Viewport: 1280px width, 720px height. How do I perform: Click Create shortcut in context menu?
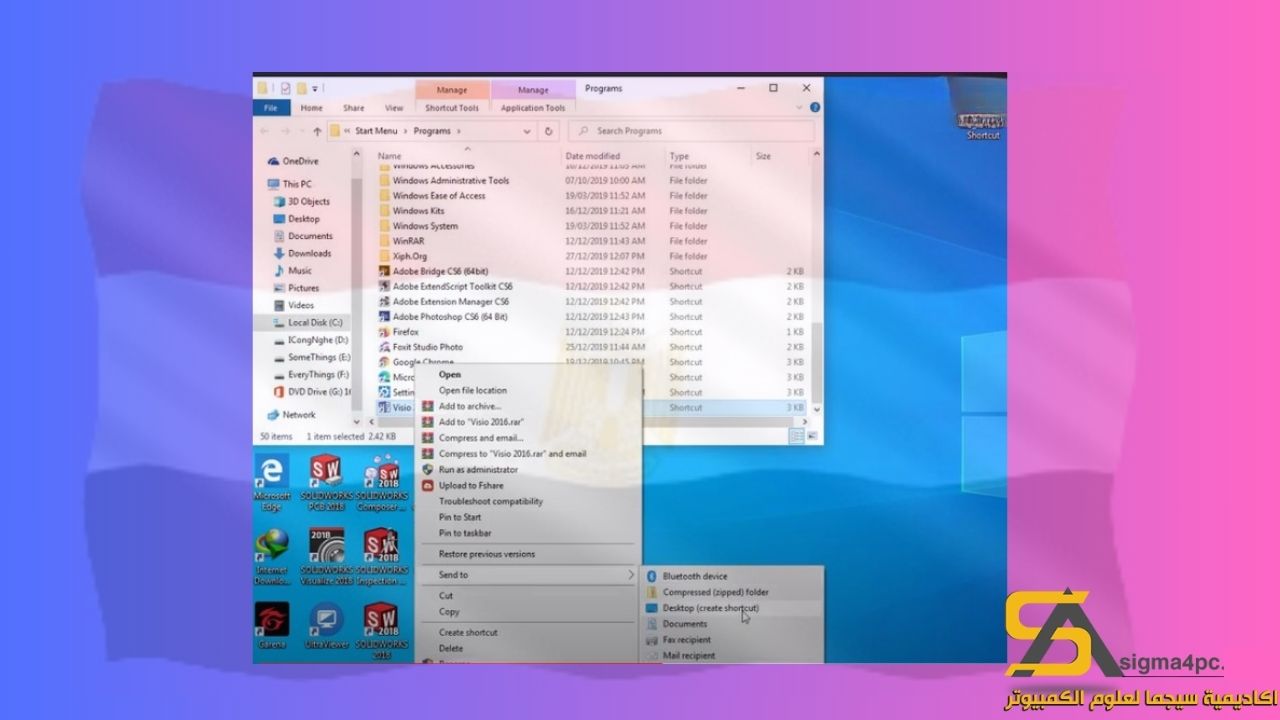[x=468, y=632]
